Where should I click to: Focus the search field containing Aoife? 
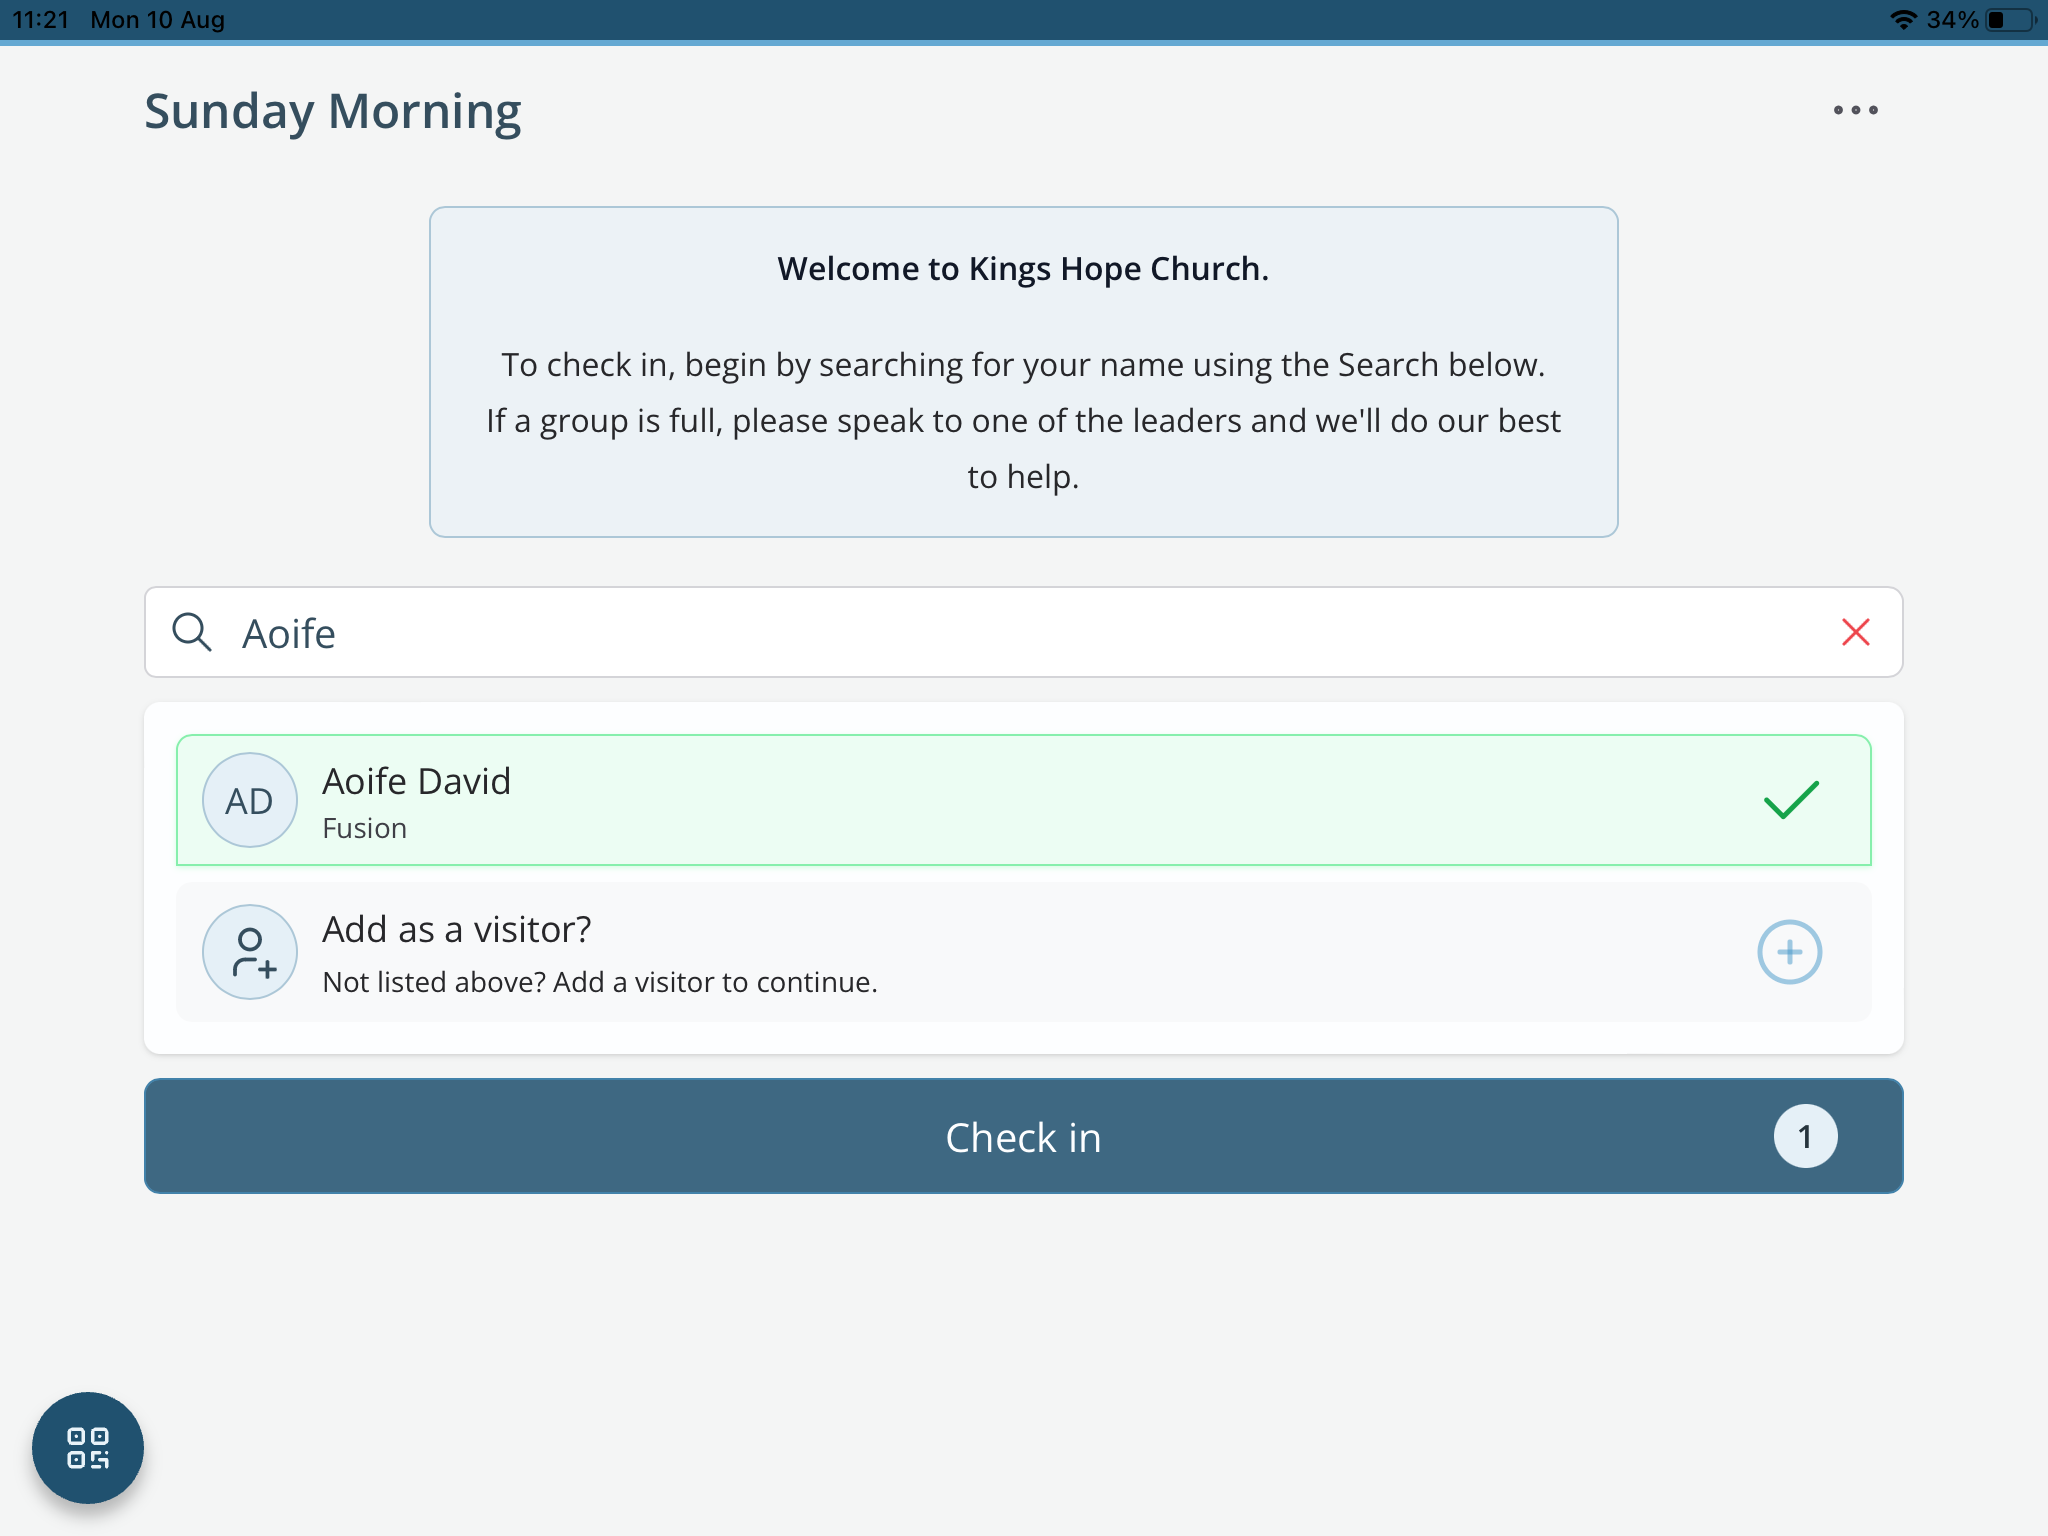tap(1024, 632)
